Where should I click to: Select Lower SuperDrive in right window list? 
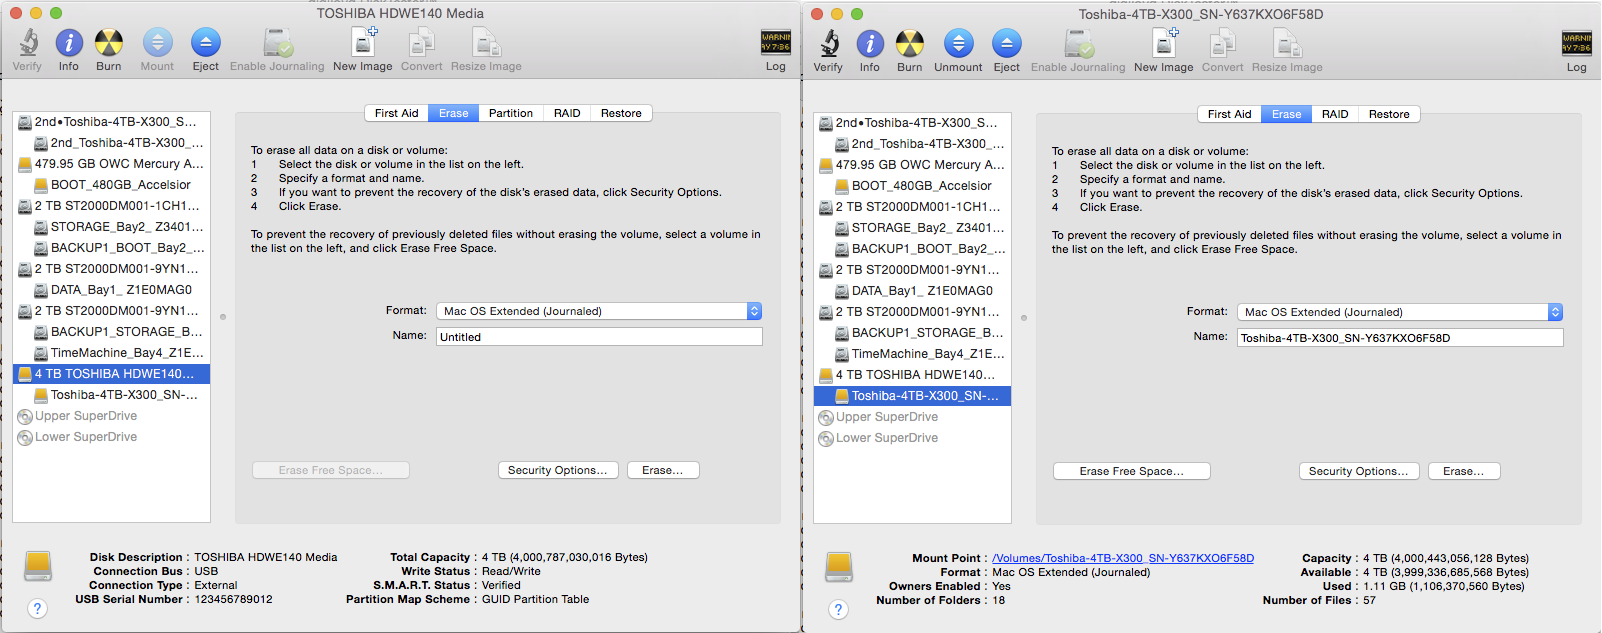[x=912, y=438]
